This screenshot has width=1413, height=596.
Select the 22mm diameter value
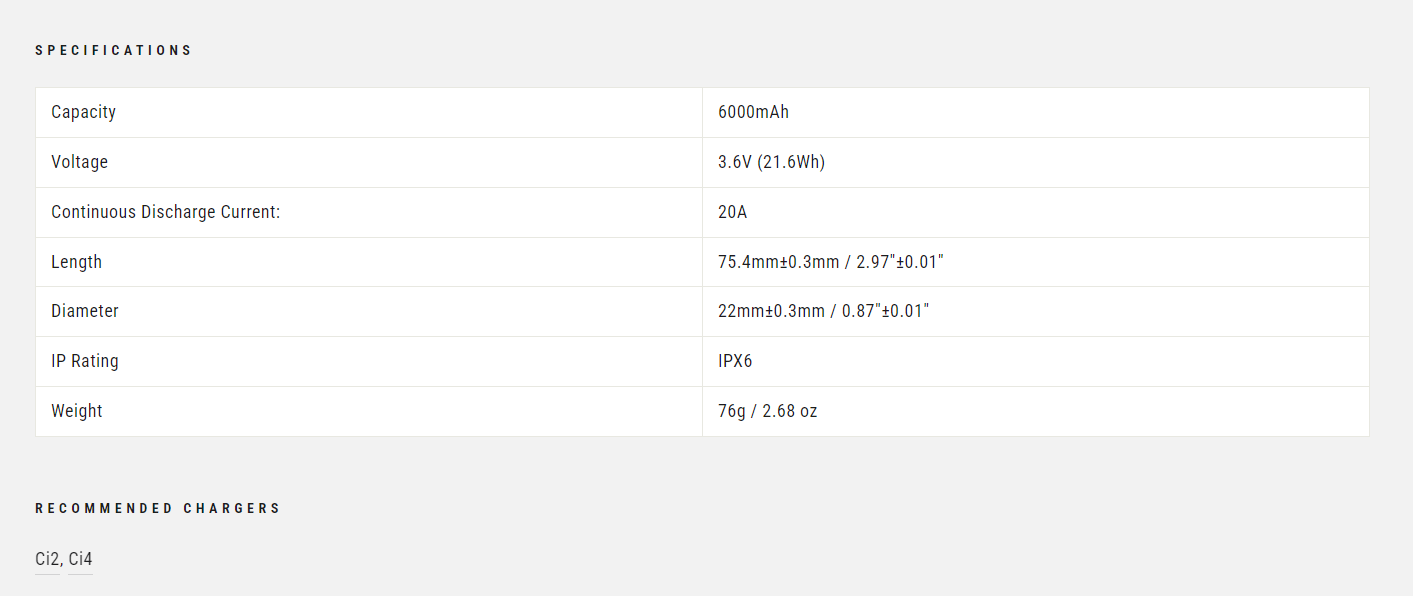pyautogui.click(x=823, y=311)
